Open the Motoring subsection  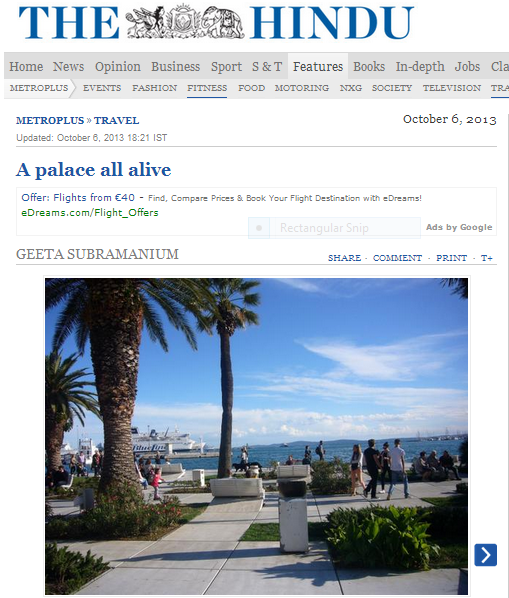pyautogui.click(x=302, y=88)
